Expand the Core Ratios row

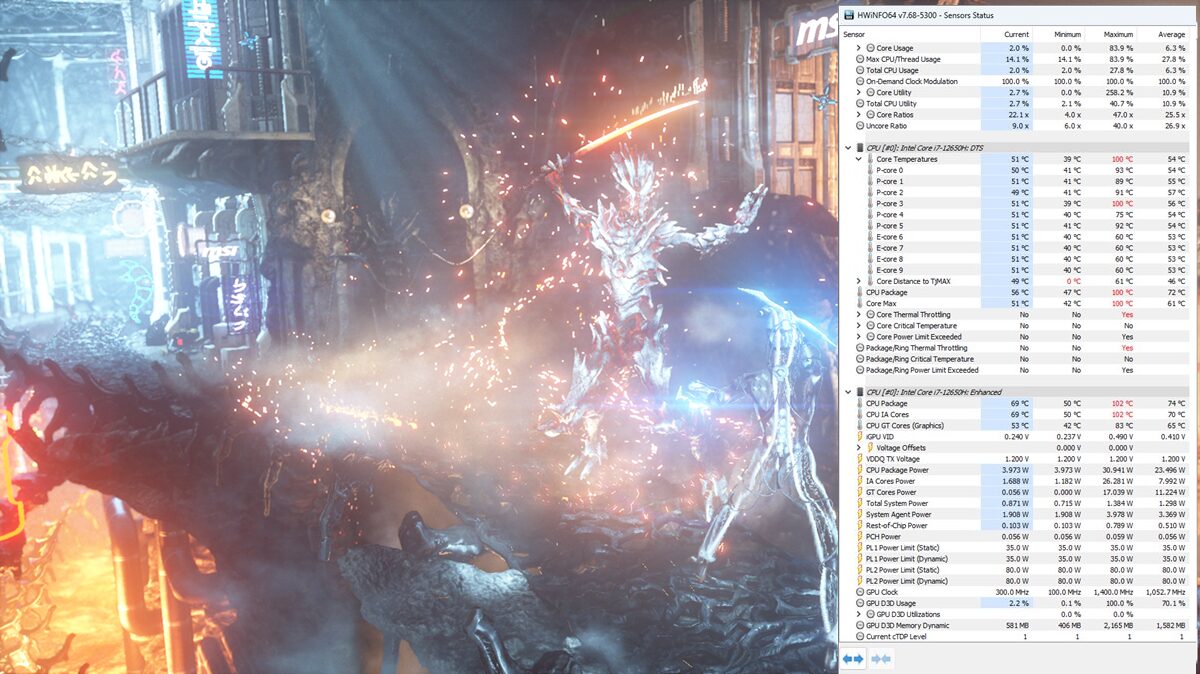click(x=858, y=114)
